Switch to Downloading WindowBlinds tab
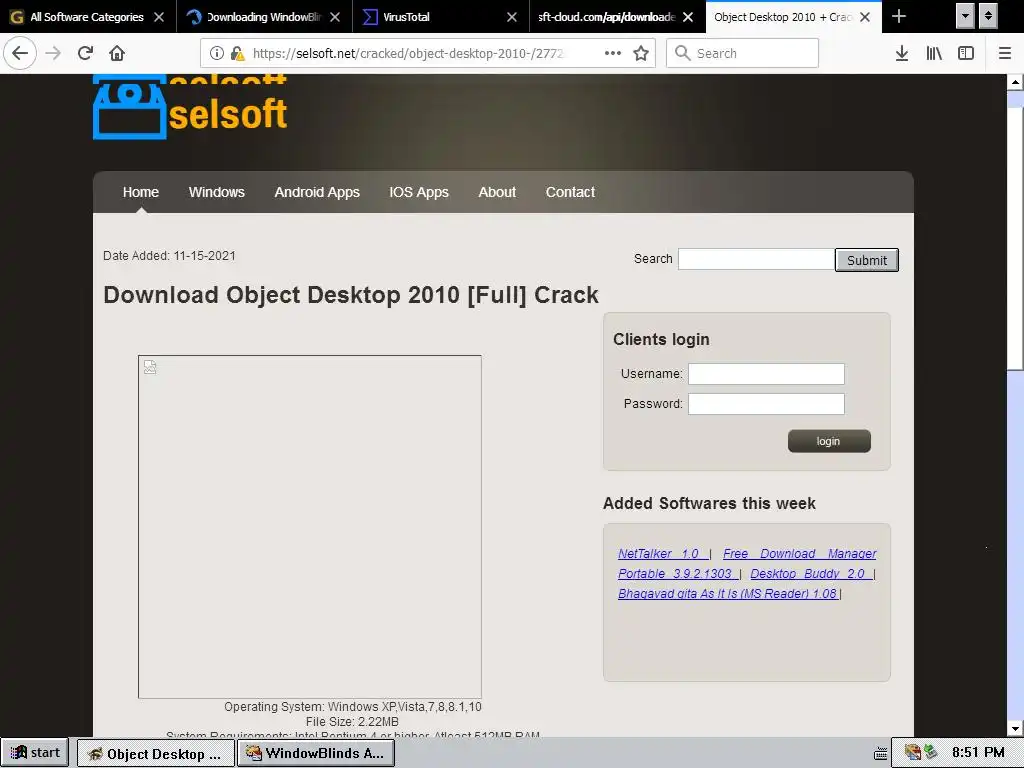 (264, 17)
